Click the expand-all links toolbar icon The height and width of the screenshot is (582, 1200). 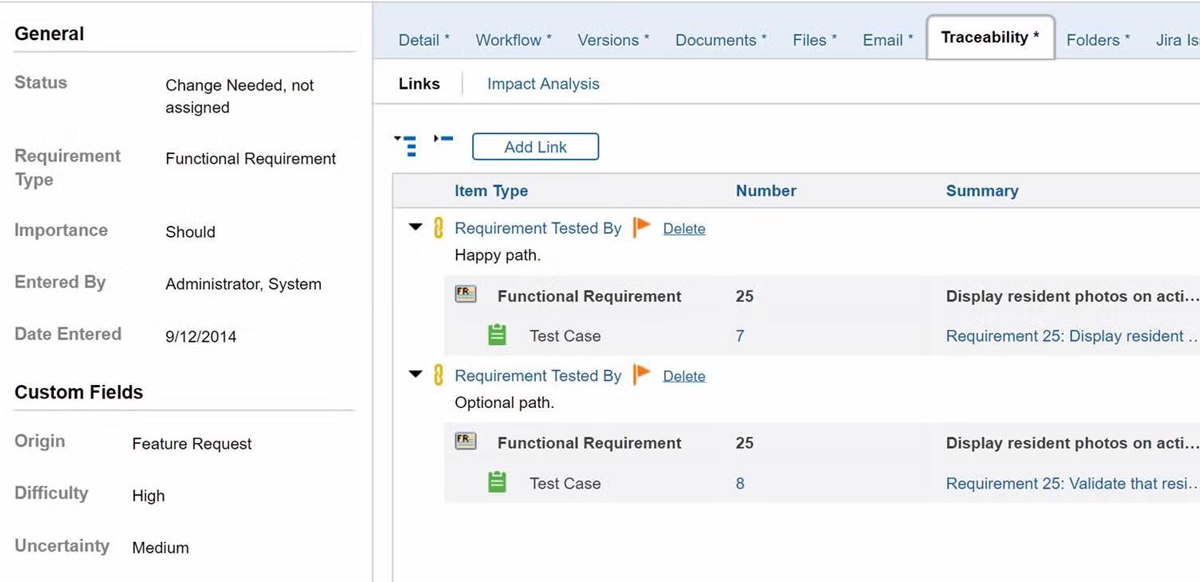(x=408, y=145)
